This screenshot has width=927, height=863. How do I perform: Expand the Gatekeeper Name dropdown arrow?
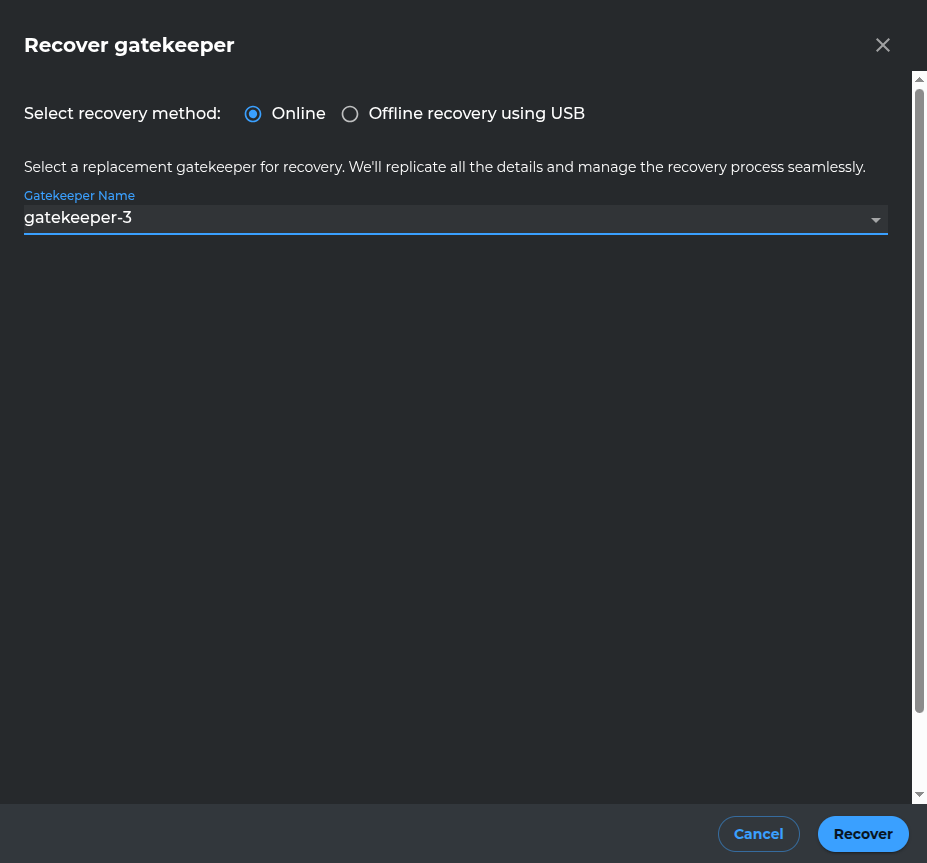click(875, 220)
